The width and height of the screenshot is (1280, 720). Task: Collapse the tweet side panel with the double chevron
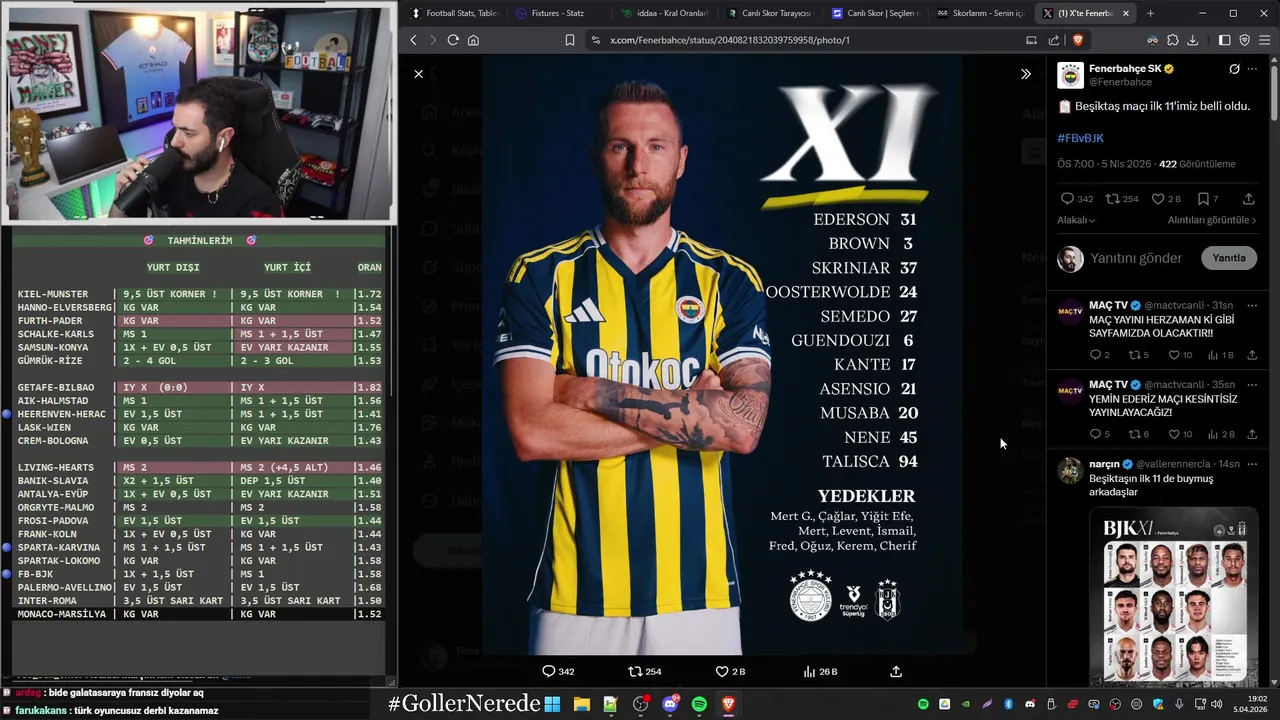1025,74
